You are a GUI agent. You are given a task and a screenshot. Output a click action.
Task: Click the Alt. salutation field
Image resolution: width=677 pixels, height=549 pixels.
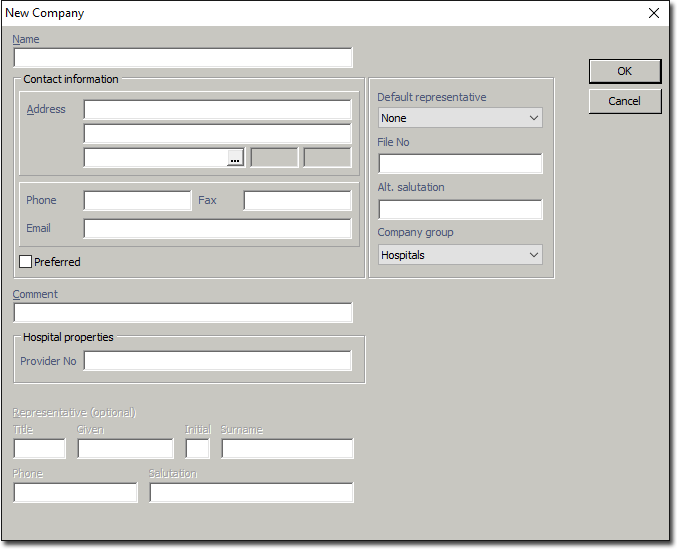tap(460, 209)
